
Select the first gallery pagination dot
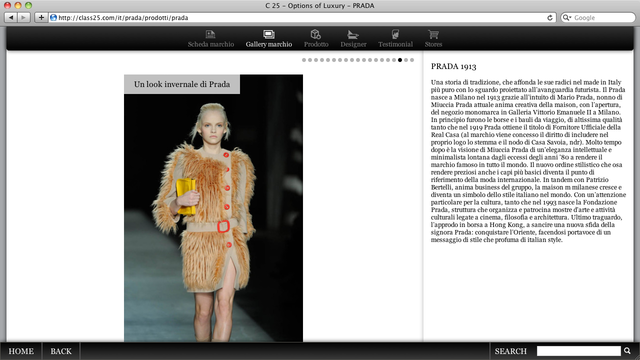tap(304, 60)
